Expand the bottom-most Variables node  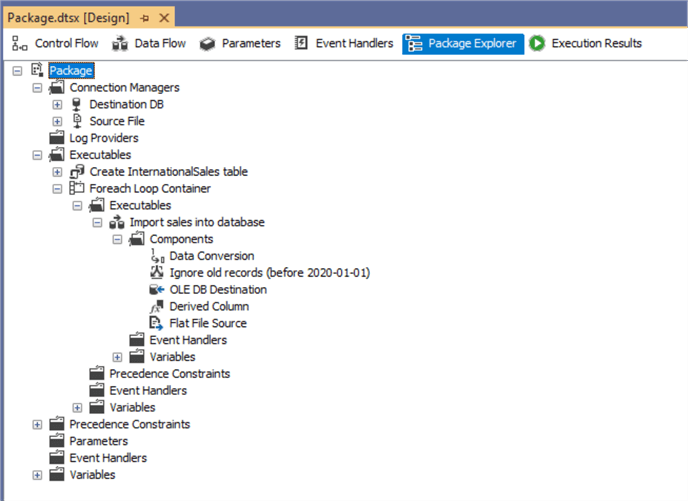coord(37,475)
